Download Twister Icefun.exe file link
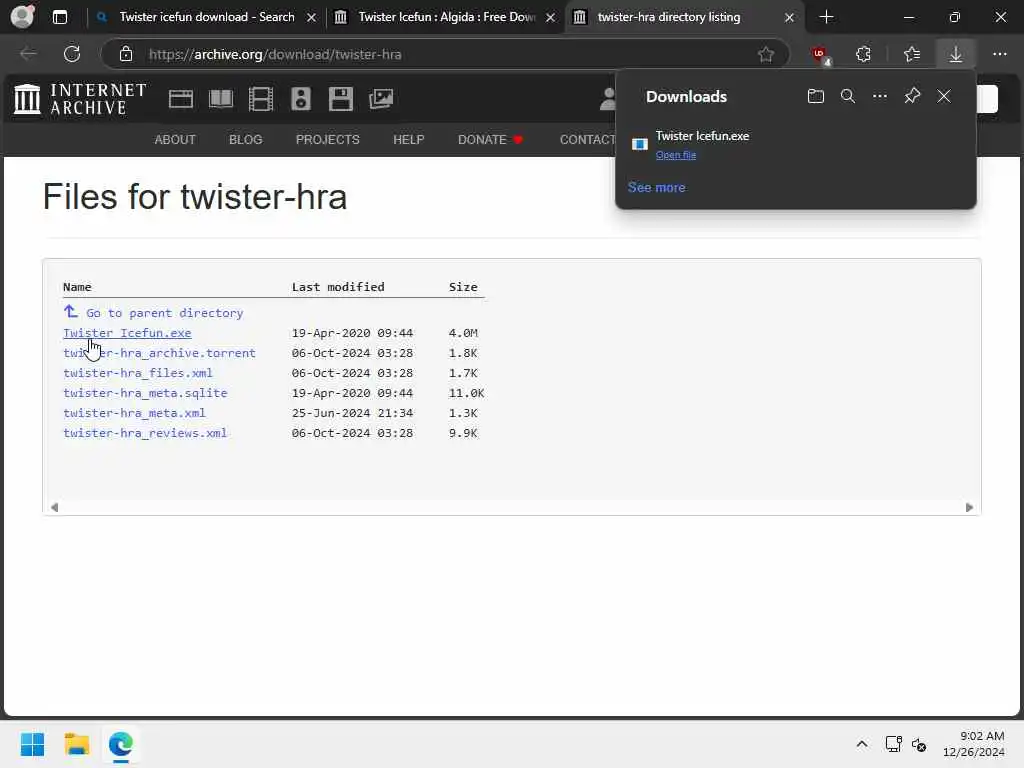1024x768 pixels. 127,333
